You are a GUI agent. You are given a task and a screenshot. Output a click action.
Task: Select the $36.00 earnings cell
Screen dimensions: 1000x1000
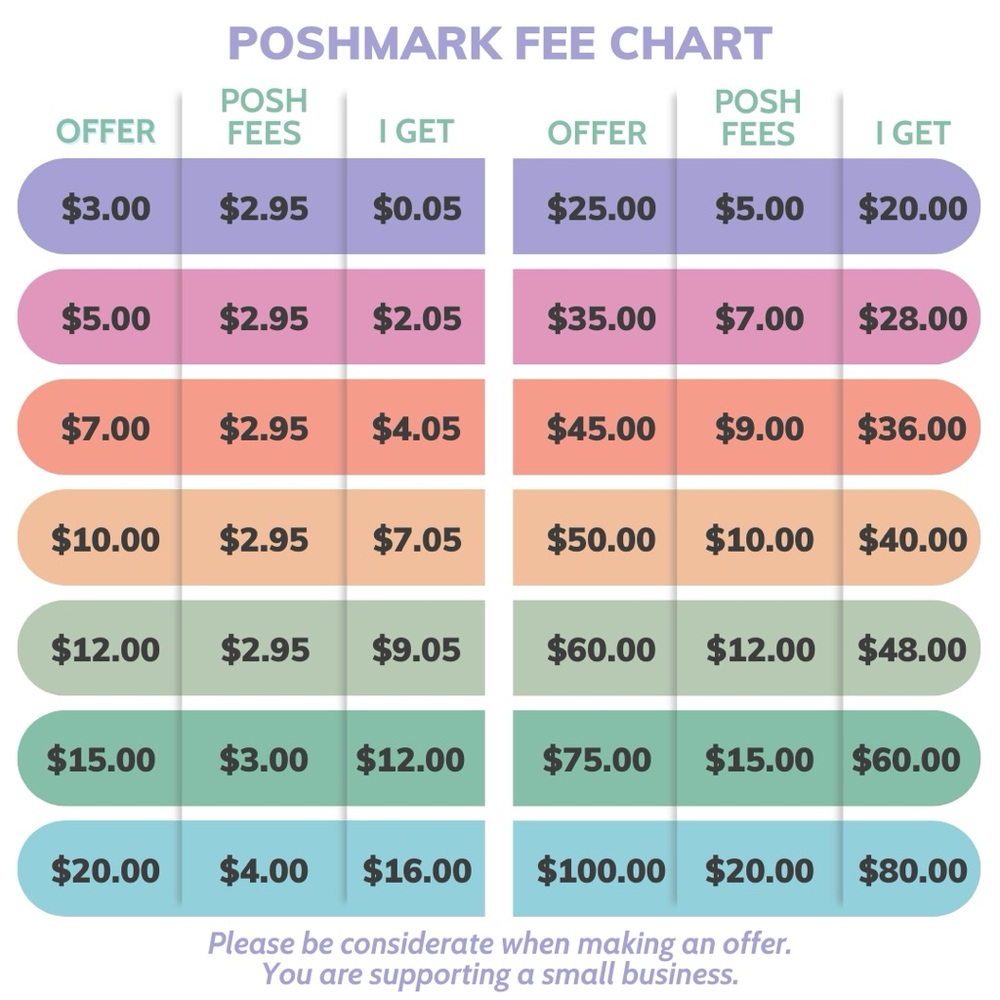pyautogui.click(x=912, y=428)
